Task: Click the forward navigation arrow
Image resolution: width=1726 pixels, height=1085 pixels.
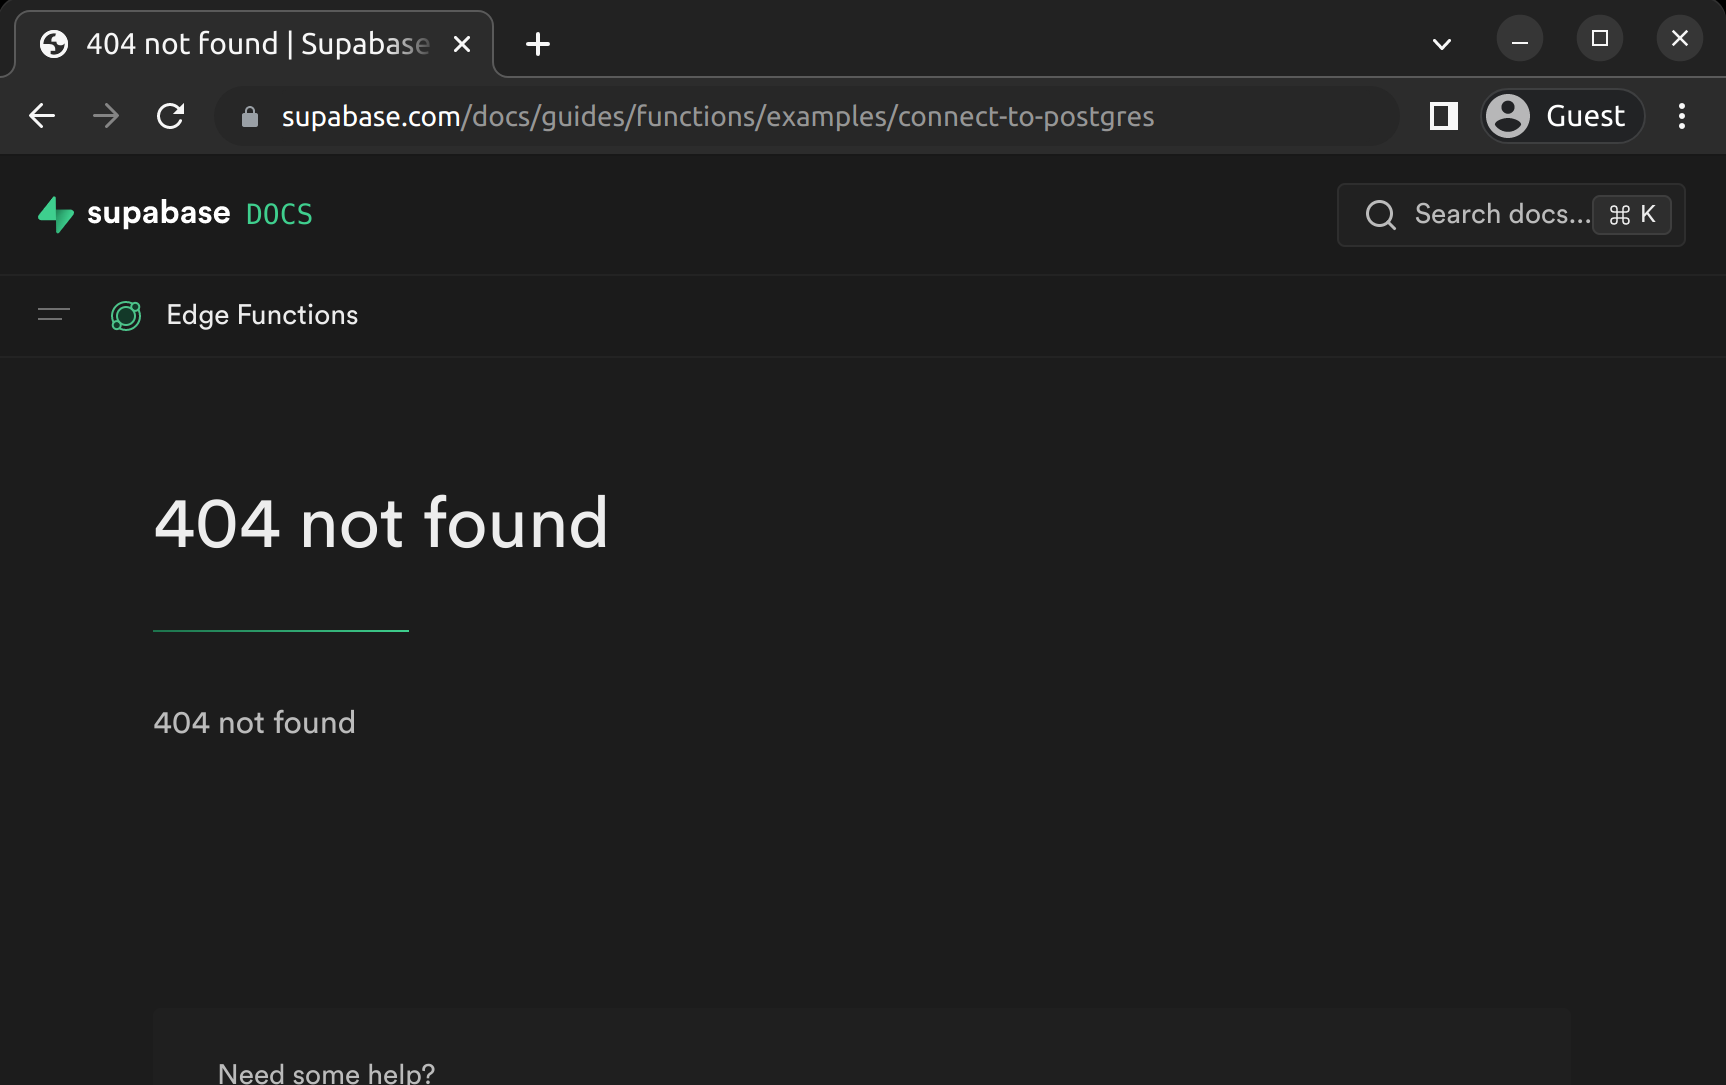Action: [106, 116]
